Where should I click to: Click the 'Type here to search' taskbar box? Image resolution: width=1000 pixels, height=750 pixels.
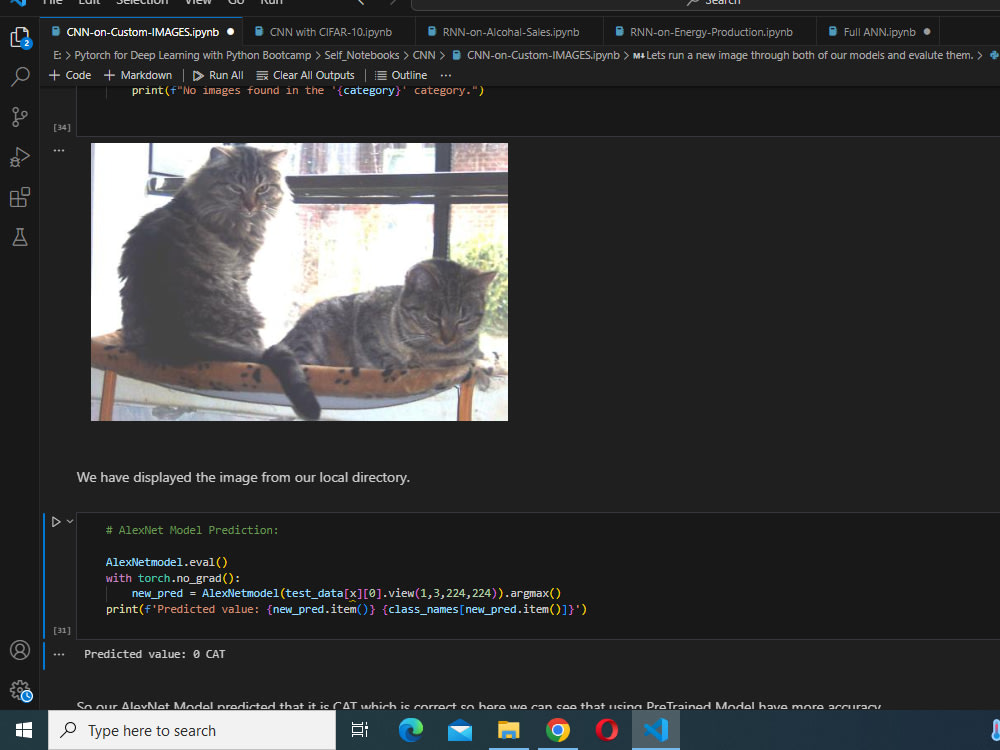(x=192, y=730)
